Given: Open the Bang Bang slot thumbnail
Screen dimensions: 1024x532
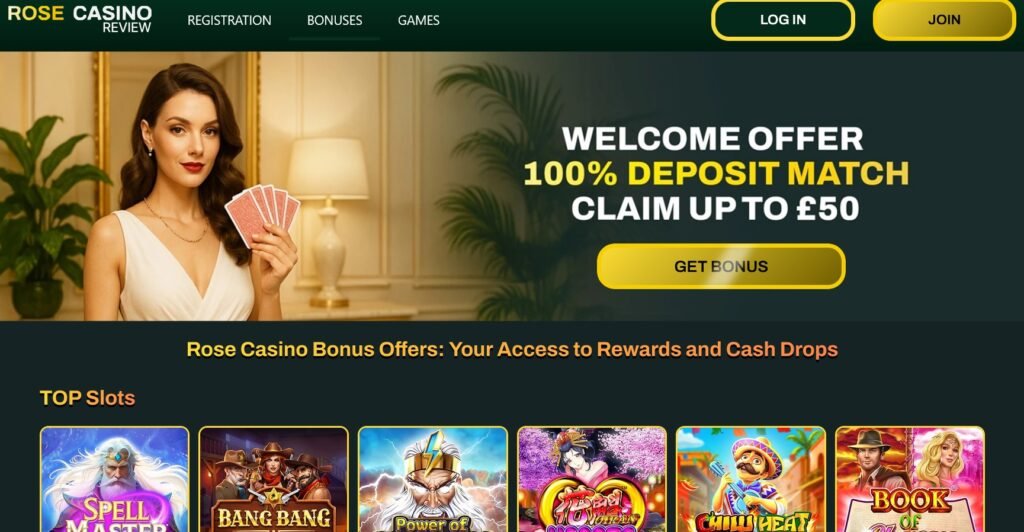Looking at the screenshot, I should point(274,479).
